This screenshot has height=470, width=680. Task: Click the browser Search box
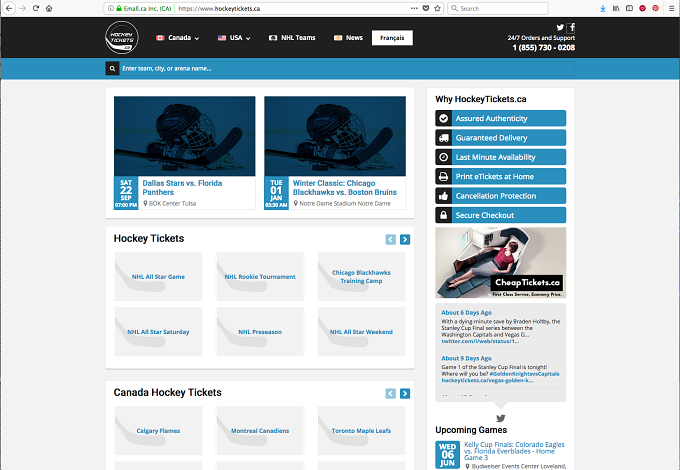(498, 8)
